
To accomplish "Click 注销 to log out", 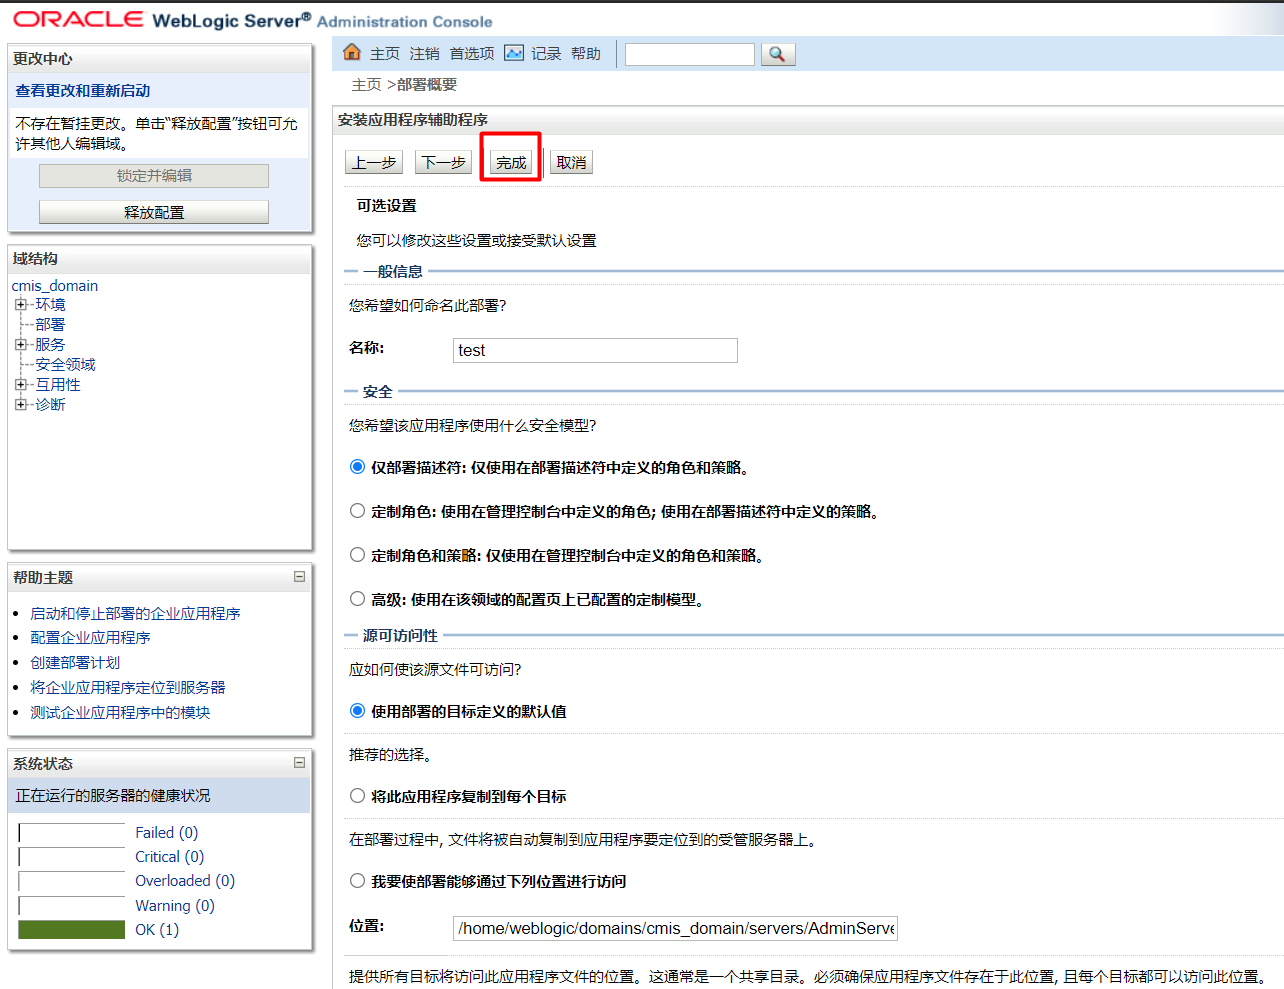I will (424, 54).
